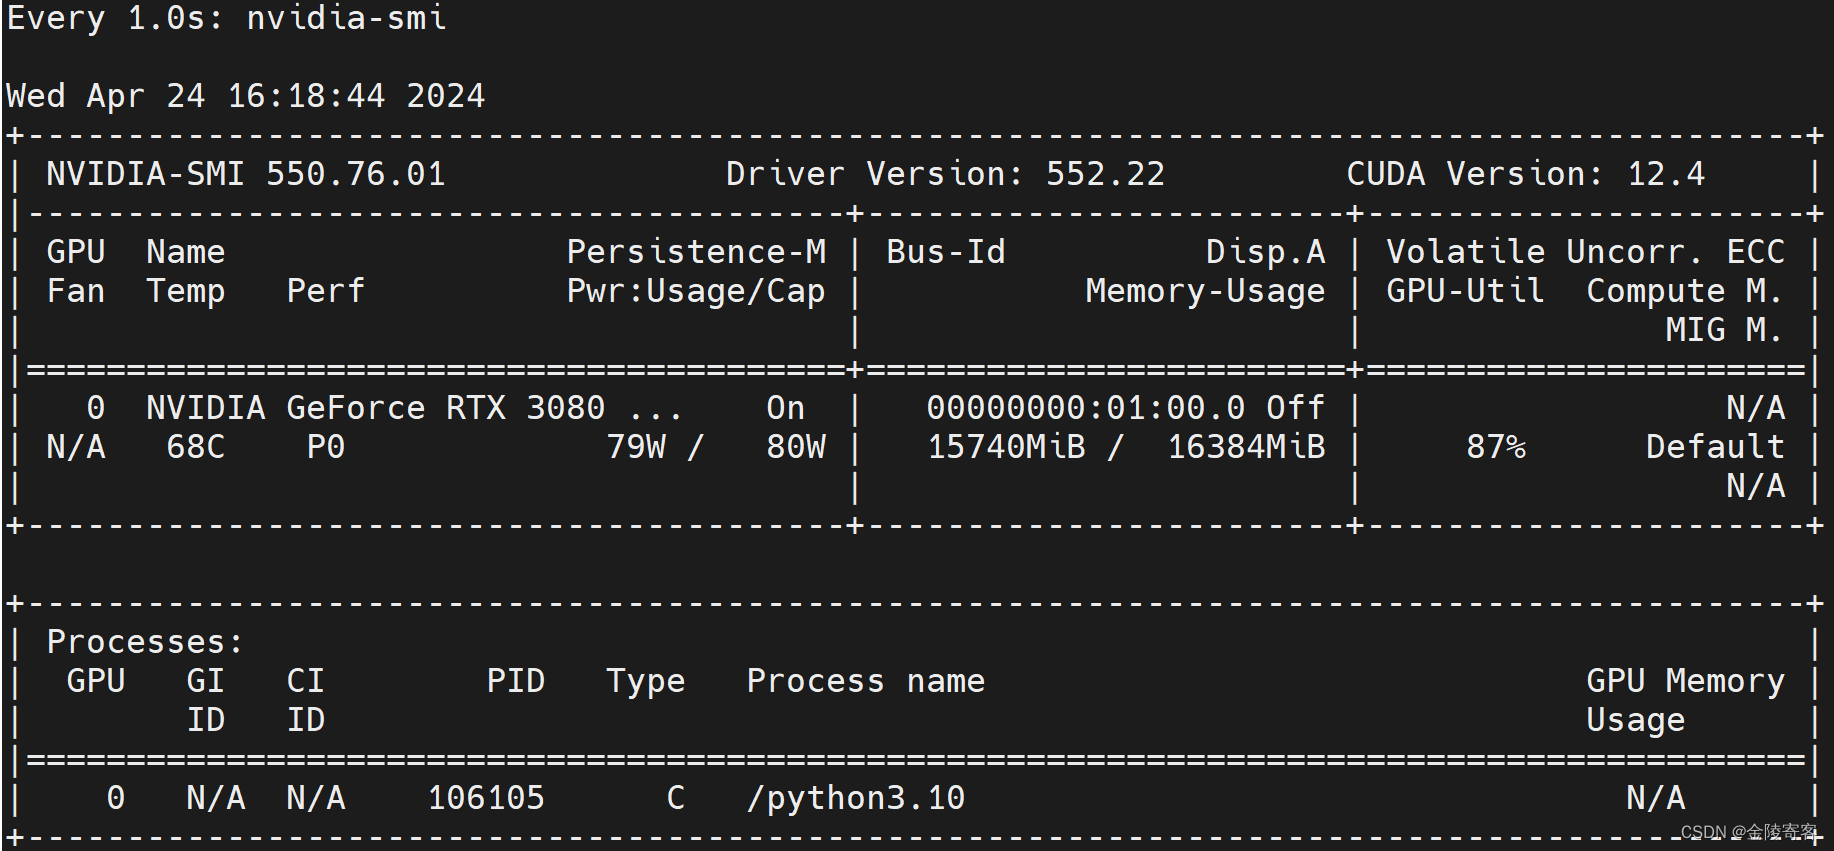Image resolution: width=1834 pixels, height=851 pixels.
Task: Click the 'Memory-Usage' column header
Action: [1206, 291]
